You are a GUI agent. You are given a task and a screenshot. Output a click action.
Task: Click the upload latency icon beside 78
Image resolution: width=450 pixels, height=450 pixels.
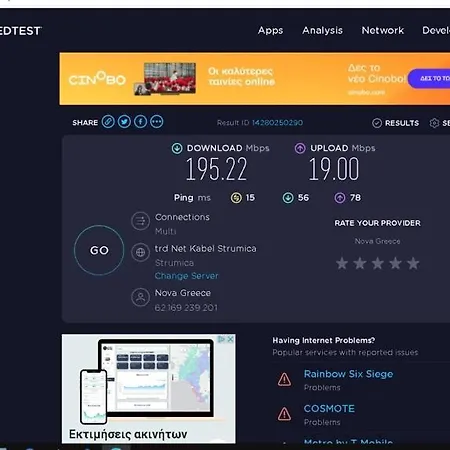coord(340,198)
